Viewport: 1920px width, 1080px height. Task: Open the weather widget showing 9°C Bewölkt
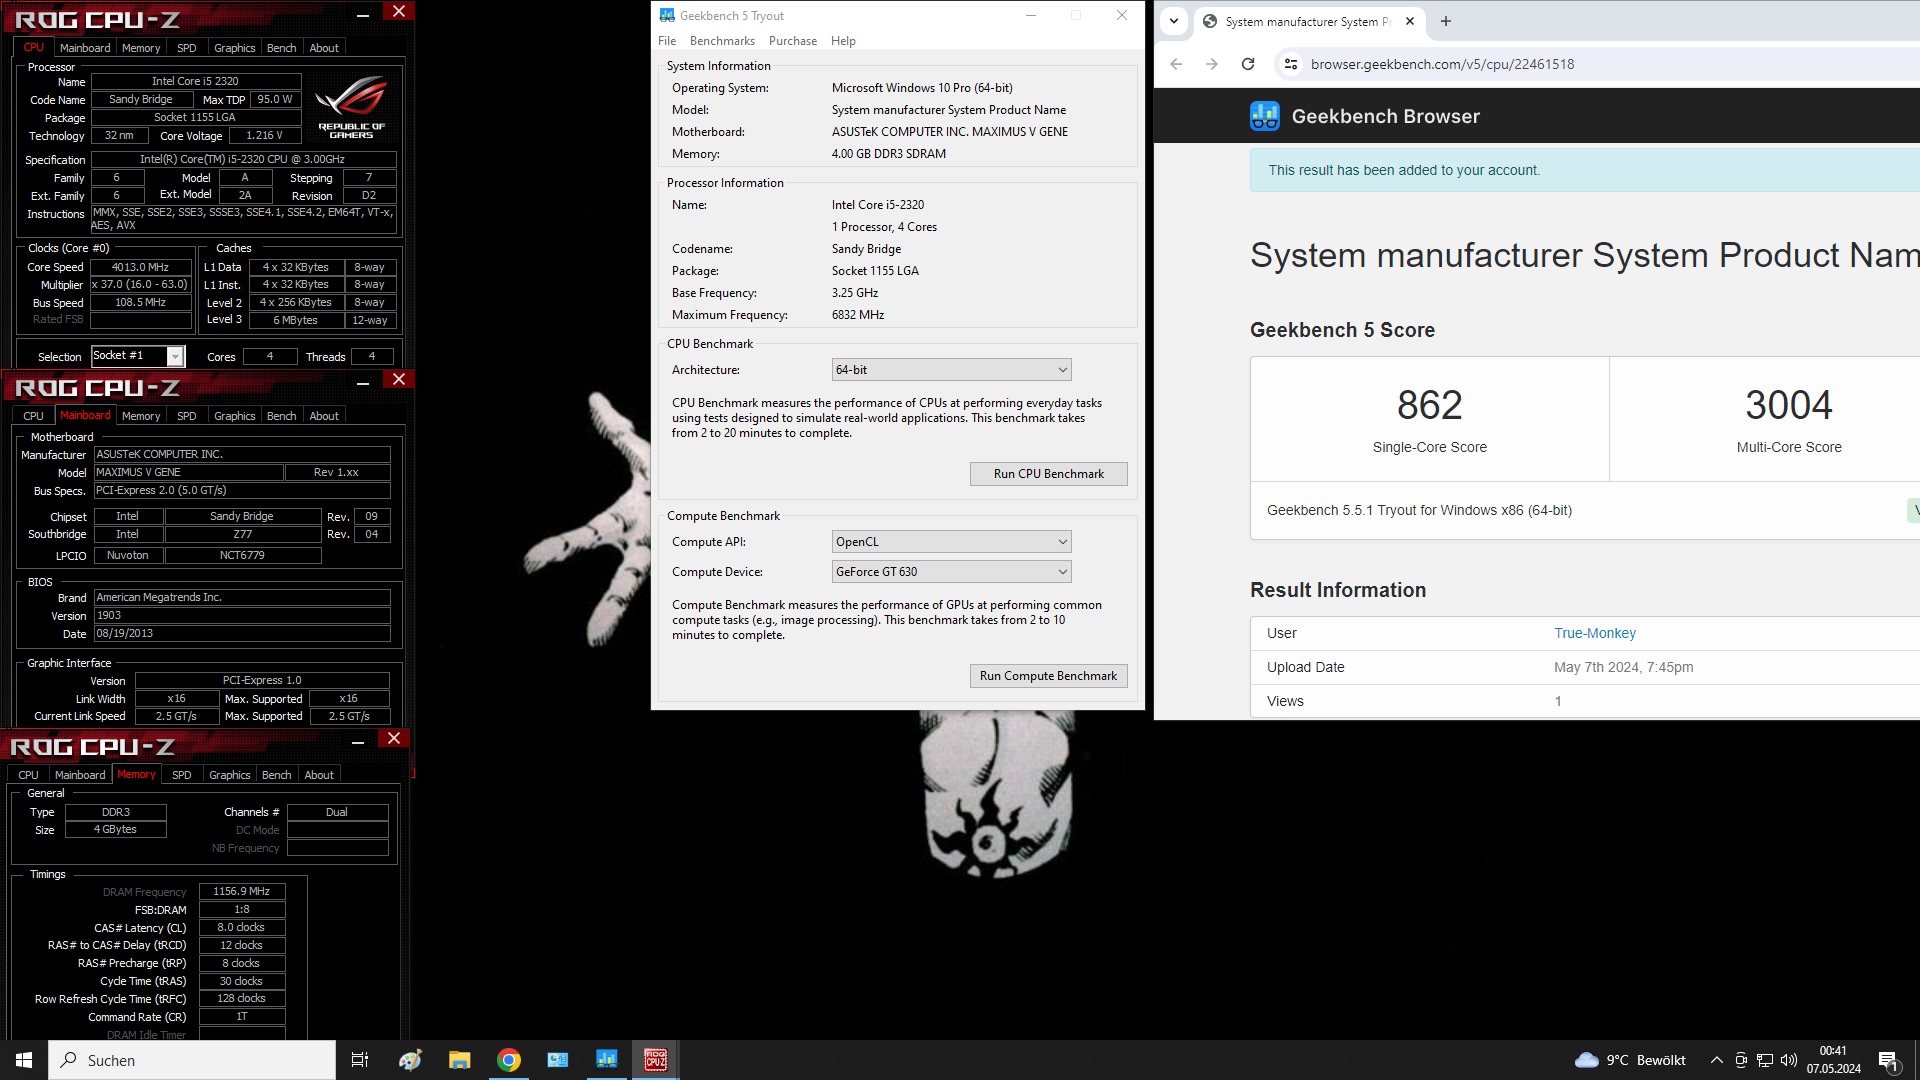(x=1630, y=1060)
